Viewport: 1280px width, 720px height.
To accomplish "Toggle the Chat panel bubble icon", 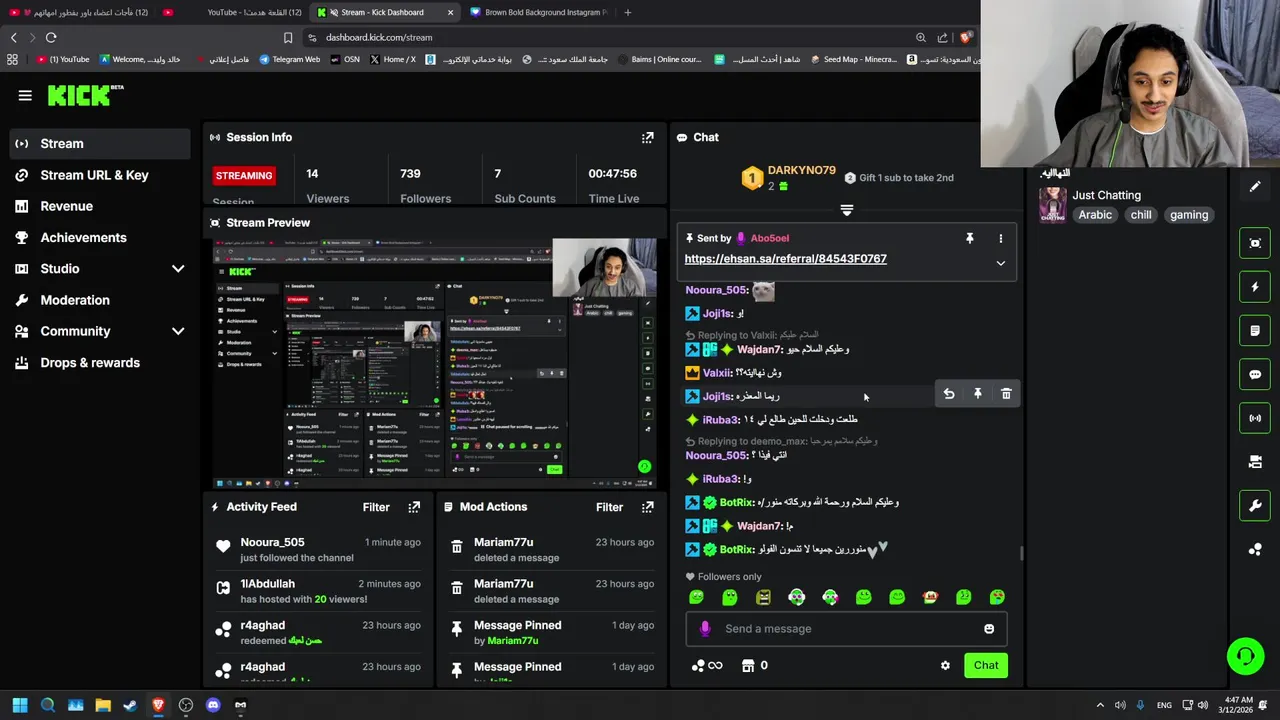I will coord(1255,375).
